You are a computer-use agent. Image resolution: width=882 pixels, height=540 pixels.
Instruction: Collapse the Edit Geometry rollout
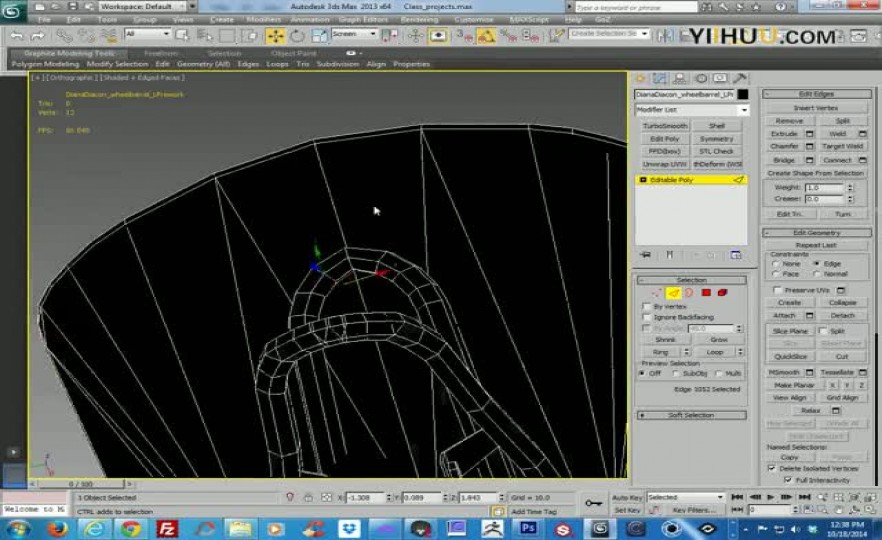817,232
